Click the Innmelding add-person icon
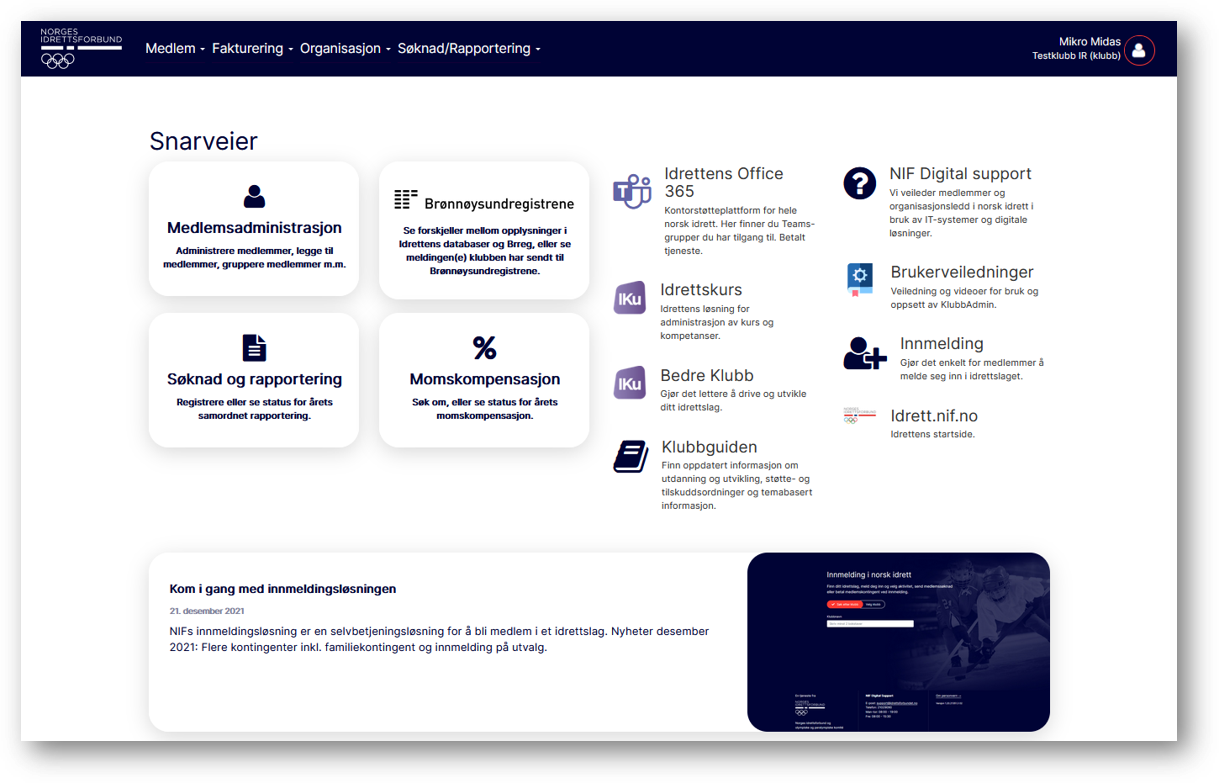This screenshot has height=783, width=1219. (x=864, y=353)
